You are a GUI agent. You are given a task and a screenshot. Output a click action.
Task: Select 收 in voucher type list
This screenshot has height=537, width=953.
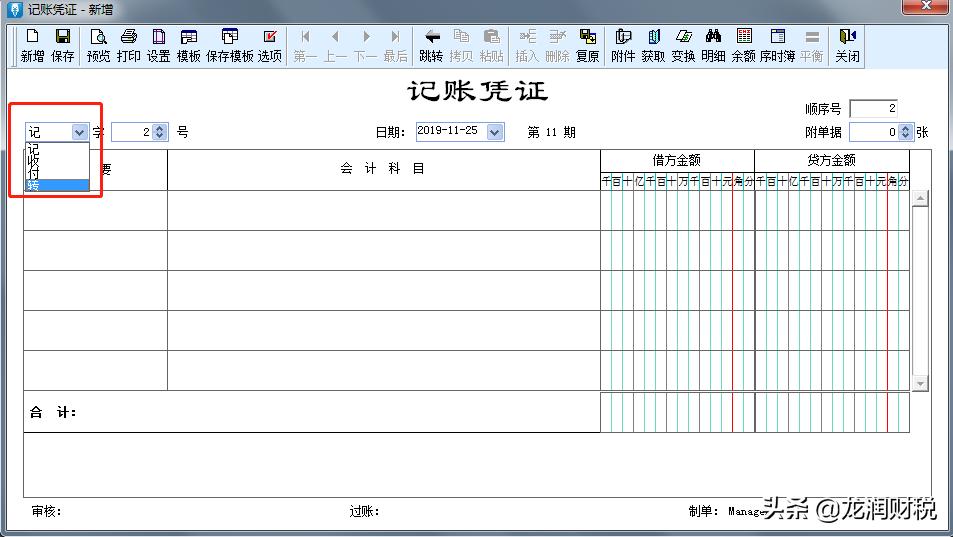coord(57,161)
